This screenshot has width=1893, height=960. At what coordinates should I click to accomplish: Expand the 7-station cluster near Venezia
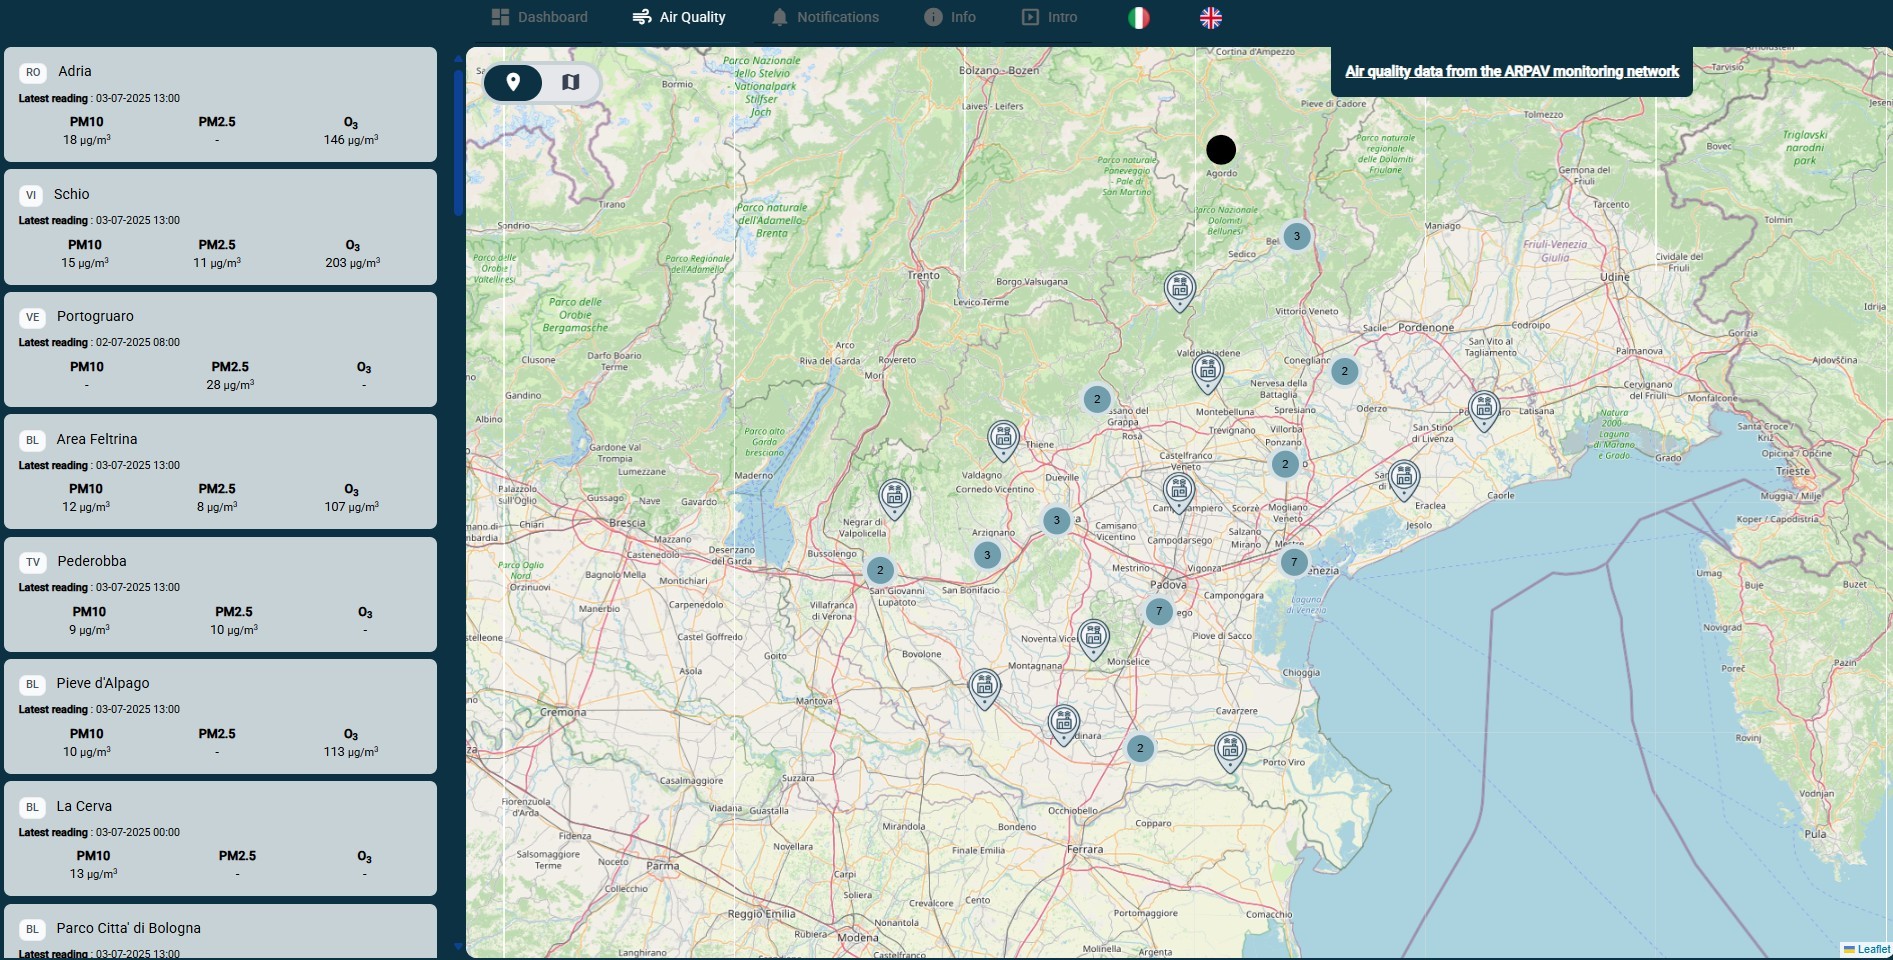coord(1294,562)
